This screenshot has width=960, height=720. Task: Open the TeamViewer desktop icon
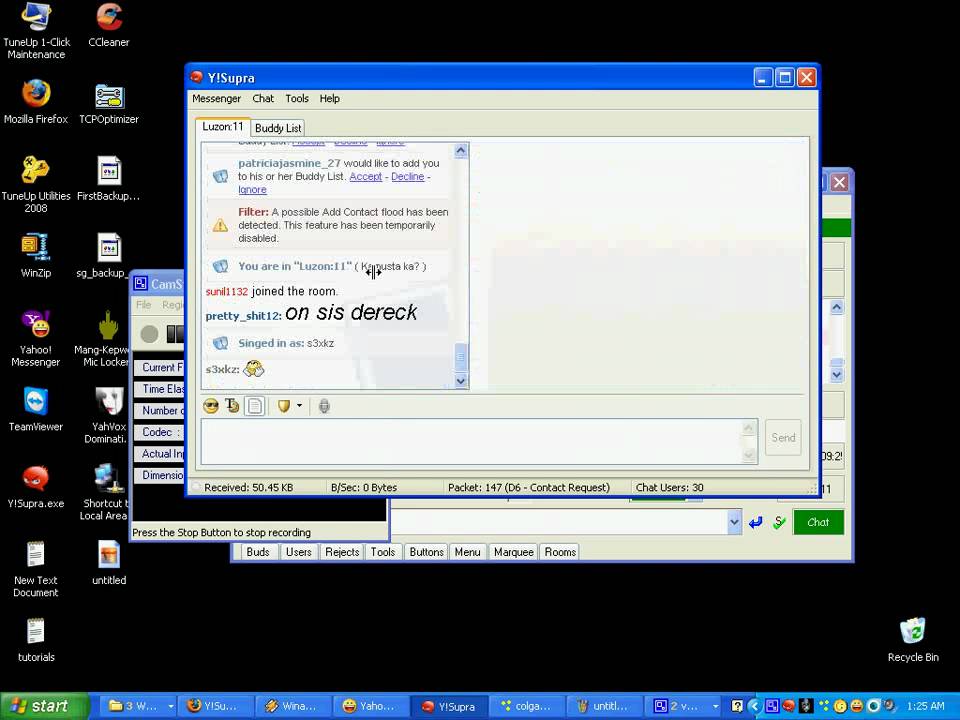pyautogui.click(x=36, y=409)
